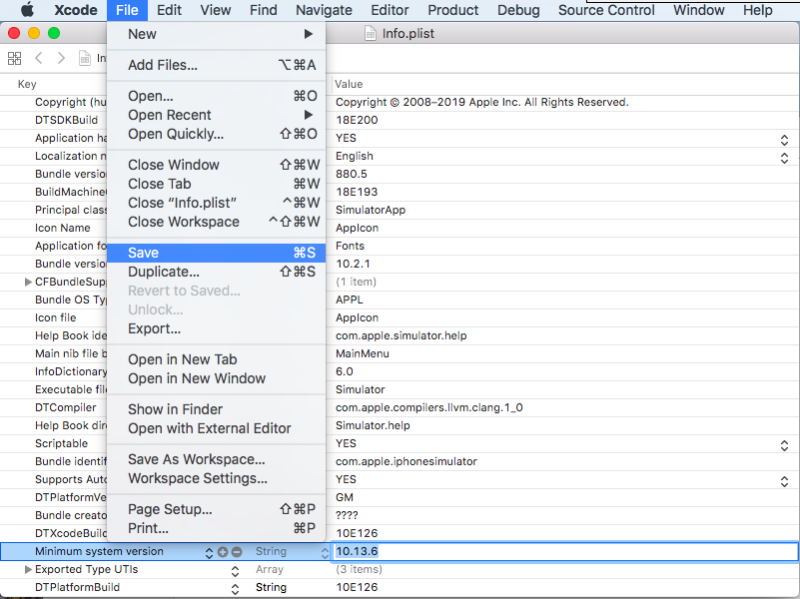Click the MainMenu value
Viewport: 800px width, 599px height.
coord(362,354)
